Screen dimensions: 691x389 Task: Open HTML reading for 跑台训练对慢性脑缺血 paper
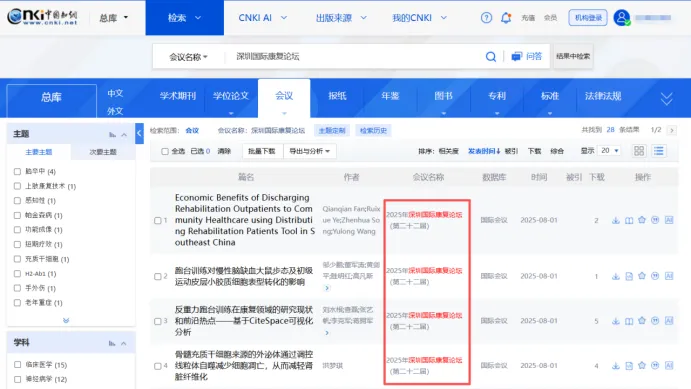(x=629, y=276)
